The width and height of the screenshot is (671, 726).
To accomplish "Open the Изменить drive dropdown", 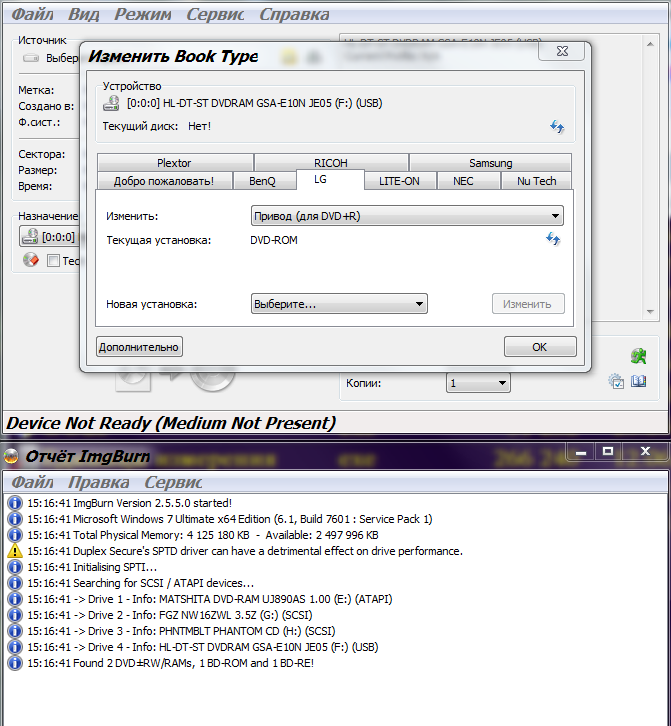I will [x=407, y=216].
